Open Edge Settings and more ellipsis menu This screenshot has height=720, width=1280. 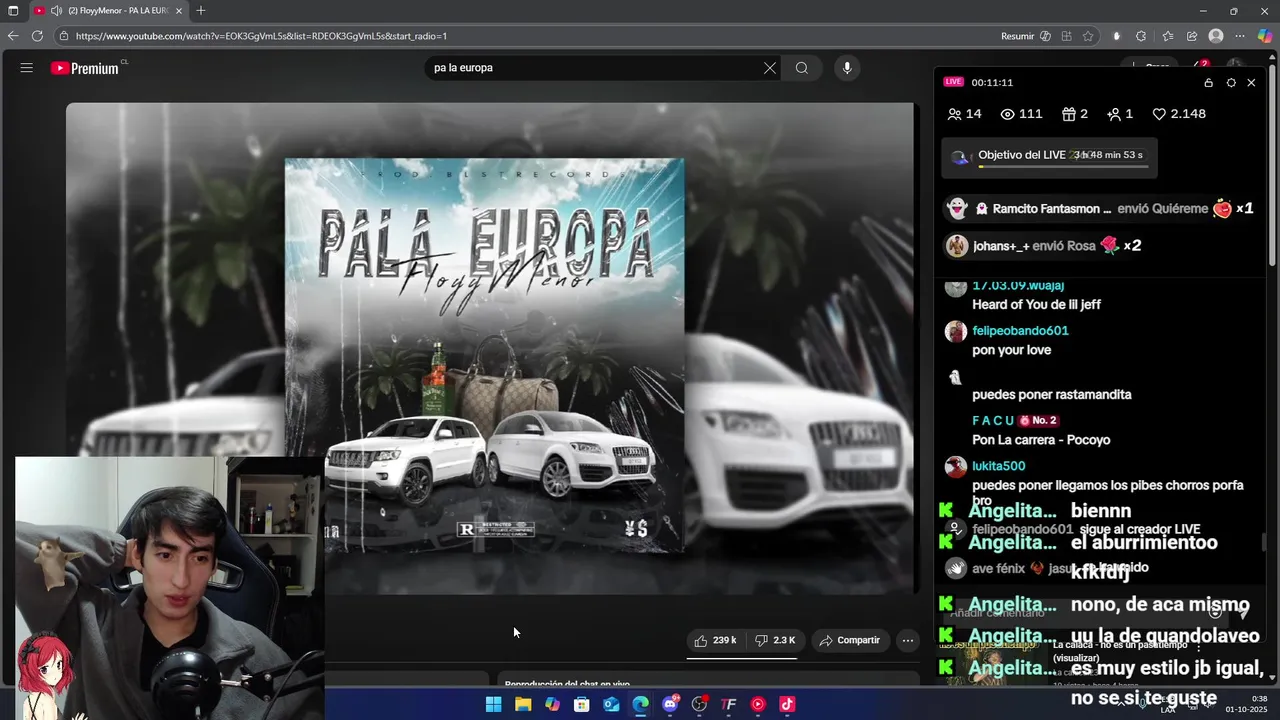(x=1241, y=36)
